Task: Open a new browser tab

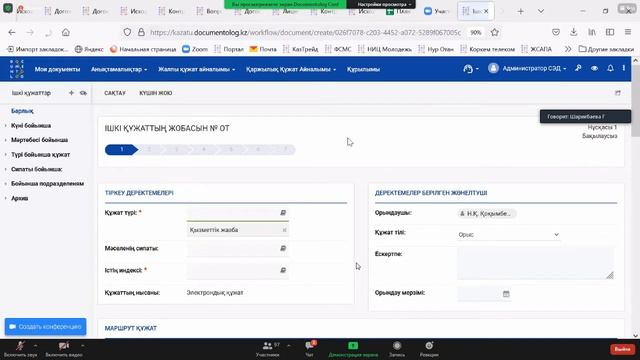Action: (x=520, y=11)
